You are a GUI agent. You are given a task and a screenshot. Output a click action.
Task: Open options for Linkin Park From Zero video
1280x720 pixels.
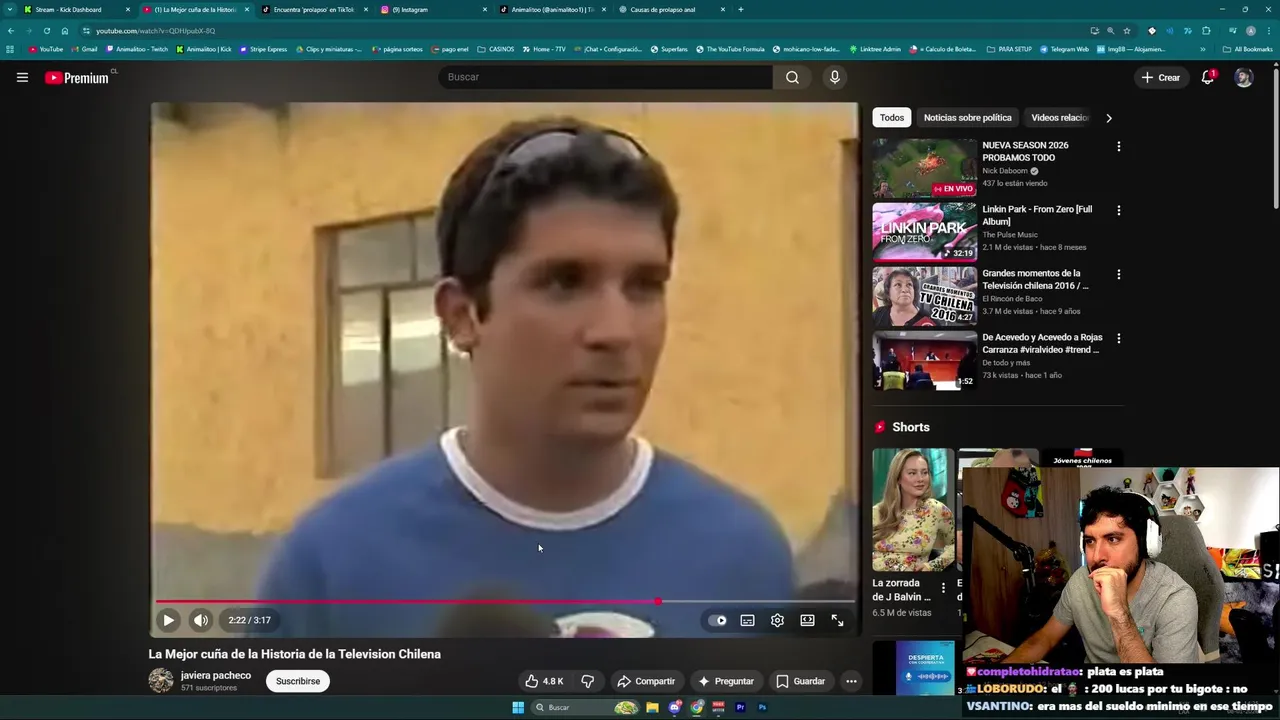[1118, 210]
